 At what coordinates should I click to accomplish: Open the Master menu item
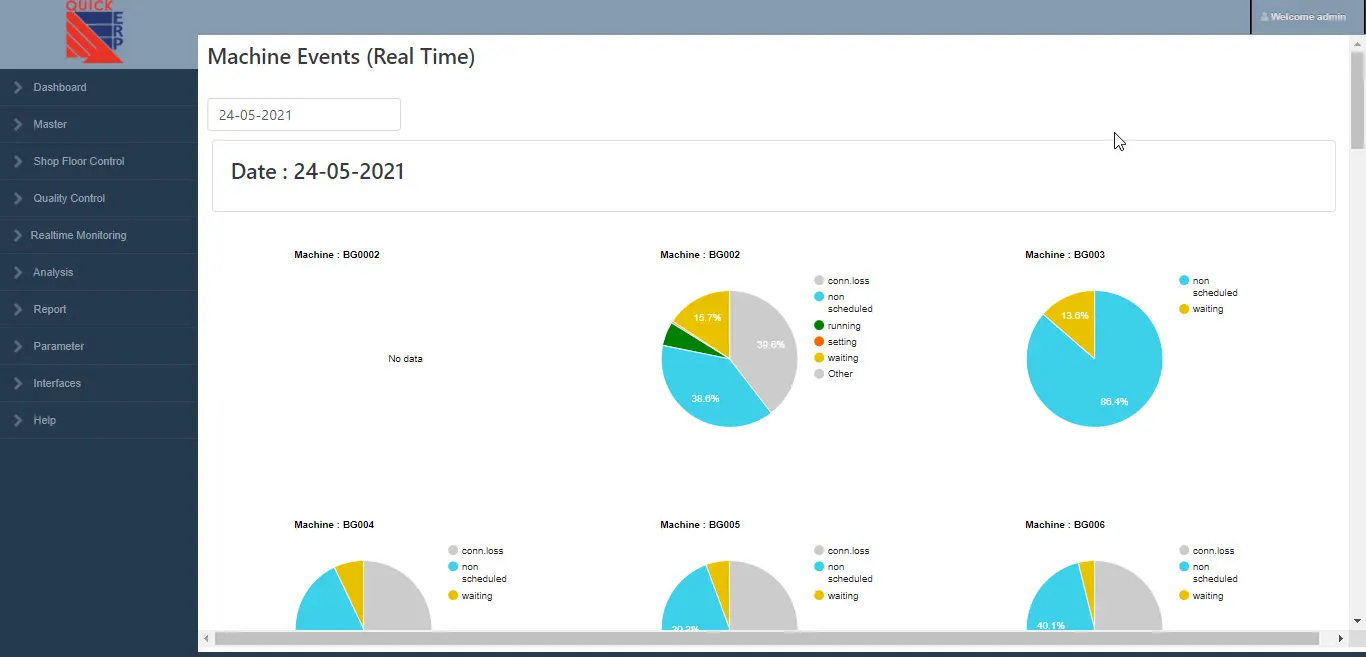99,124
